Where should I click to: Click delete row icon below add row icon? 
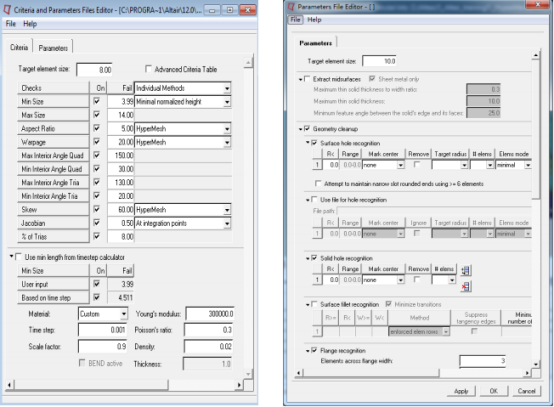[x=466, y=286]
